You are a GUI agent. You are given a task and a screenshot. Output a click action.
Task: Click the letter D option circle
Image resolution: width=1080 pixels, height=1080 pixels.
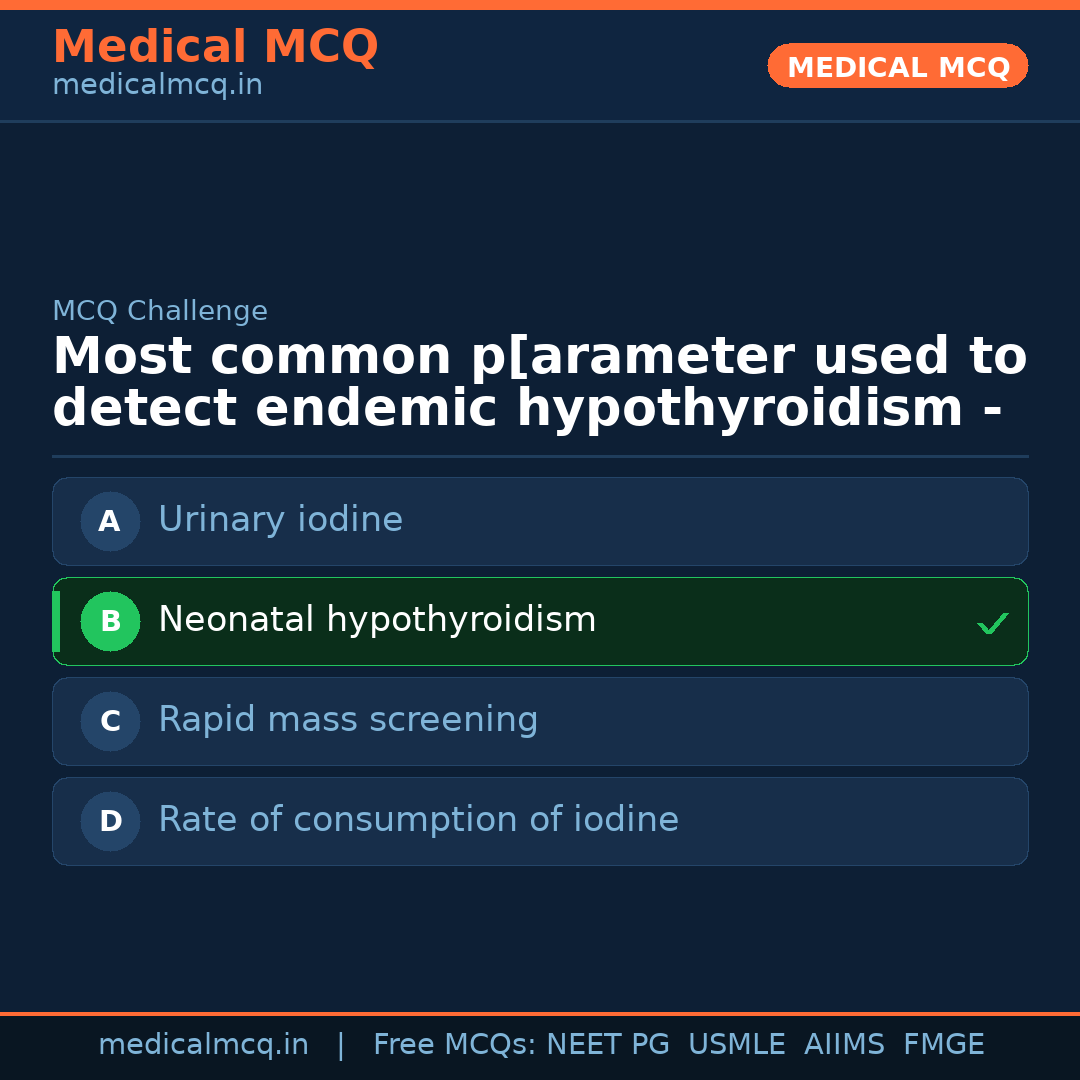click(110, 821)
